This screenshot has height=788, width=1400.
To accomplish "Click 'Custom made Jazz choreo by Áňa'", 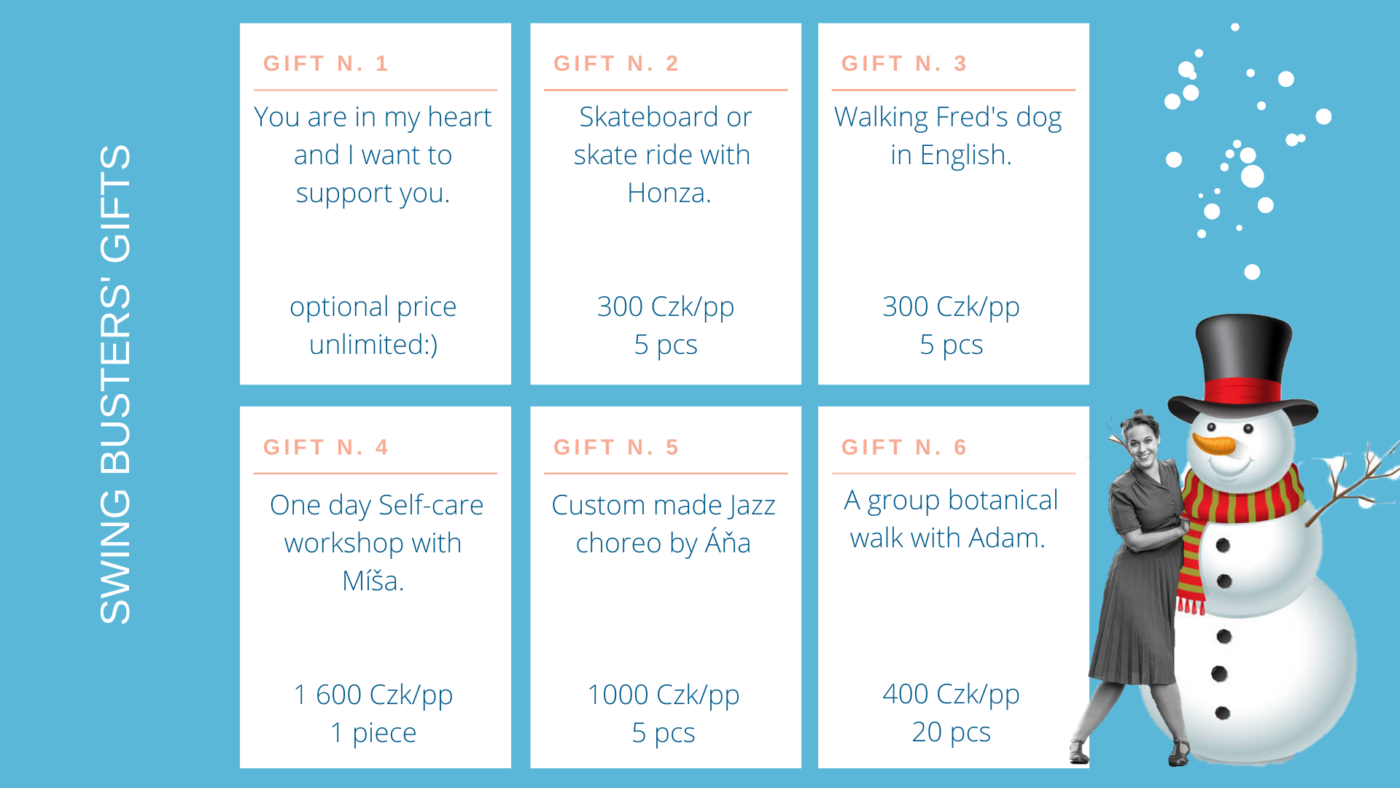I will 664,524.
